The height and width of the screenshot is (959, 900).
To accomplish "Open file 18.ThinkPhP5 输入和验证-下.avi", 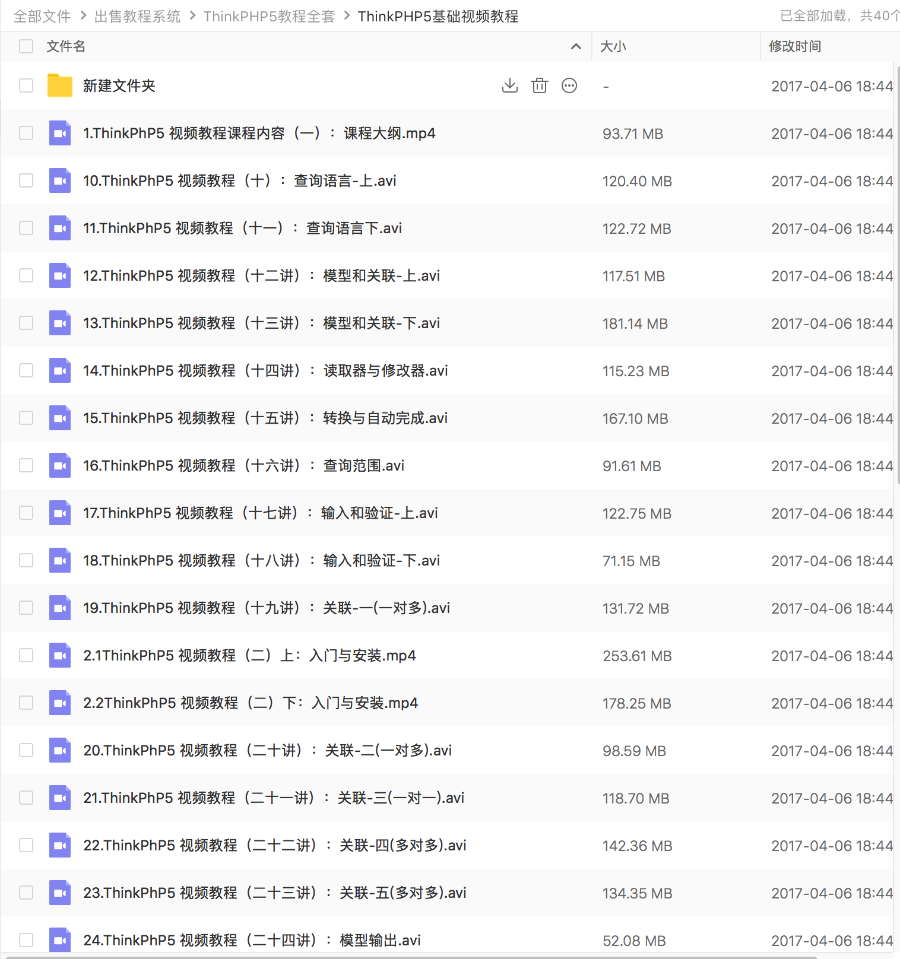I will coord(262,561).
